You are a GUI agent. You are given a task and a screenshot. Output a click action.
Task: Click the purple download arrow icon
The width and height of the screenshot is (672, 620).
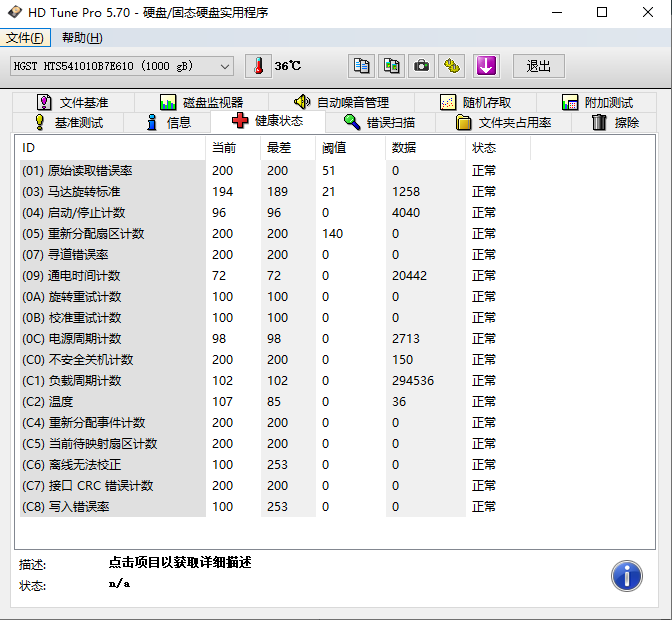(486, 66)
